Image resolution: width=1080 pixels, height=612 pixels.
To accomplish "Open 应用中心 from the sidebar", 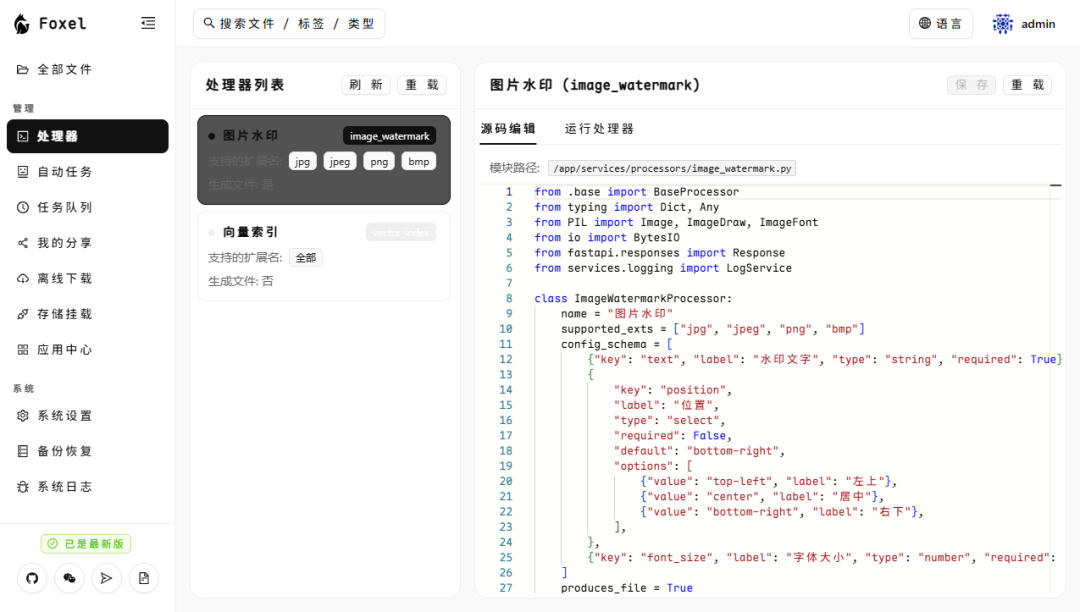I will pyautogui.click(x=65, y=350).
